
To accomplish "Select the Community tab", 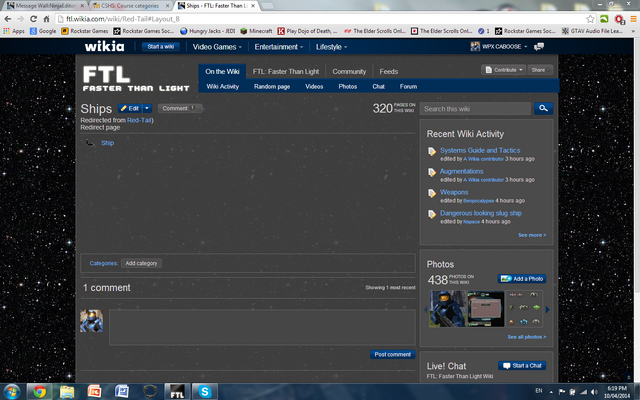I will click(x=349, y=71).
